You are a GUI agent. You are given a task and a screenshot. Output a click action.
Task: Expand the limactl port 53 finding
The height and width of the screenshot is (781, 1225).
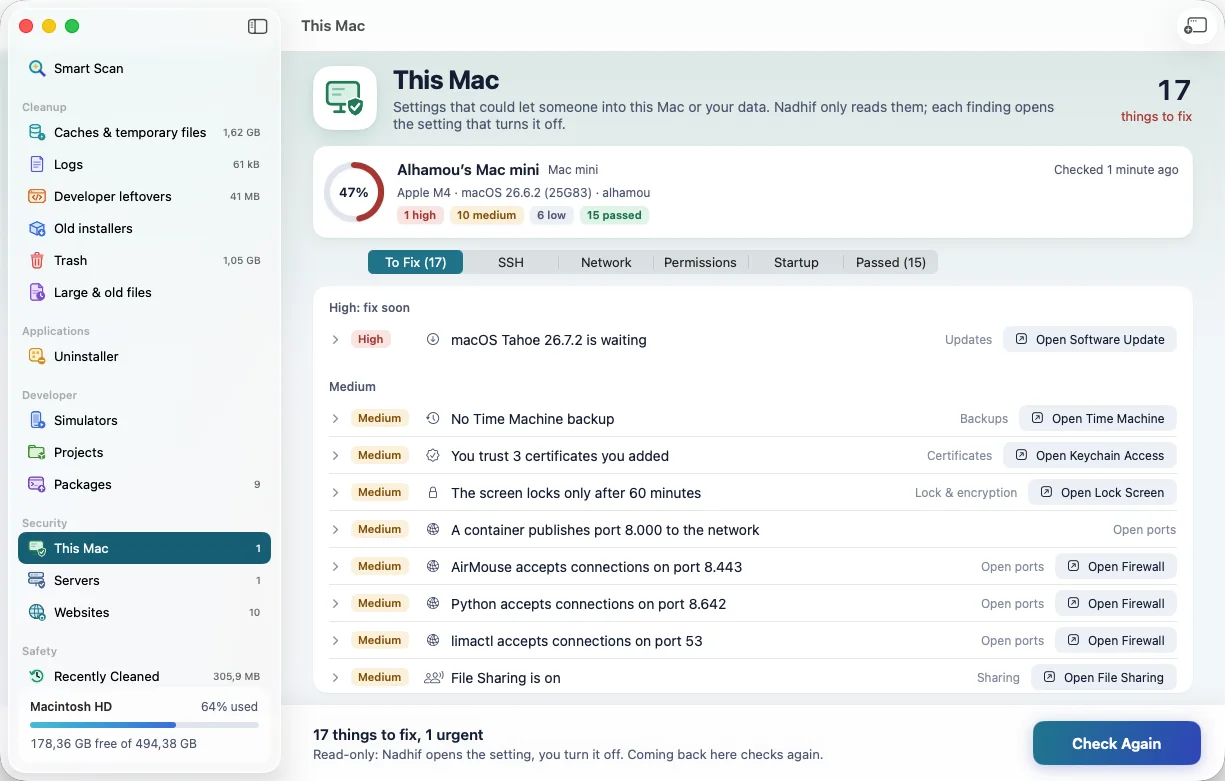pyautogui.click(x=336, y=641)
